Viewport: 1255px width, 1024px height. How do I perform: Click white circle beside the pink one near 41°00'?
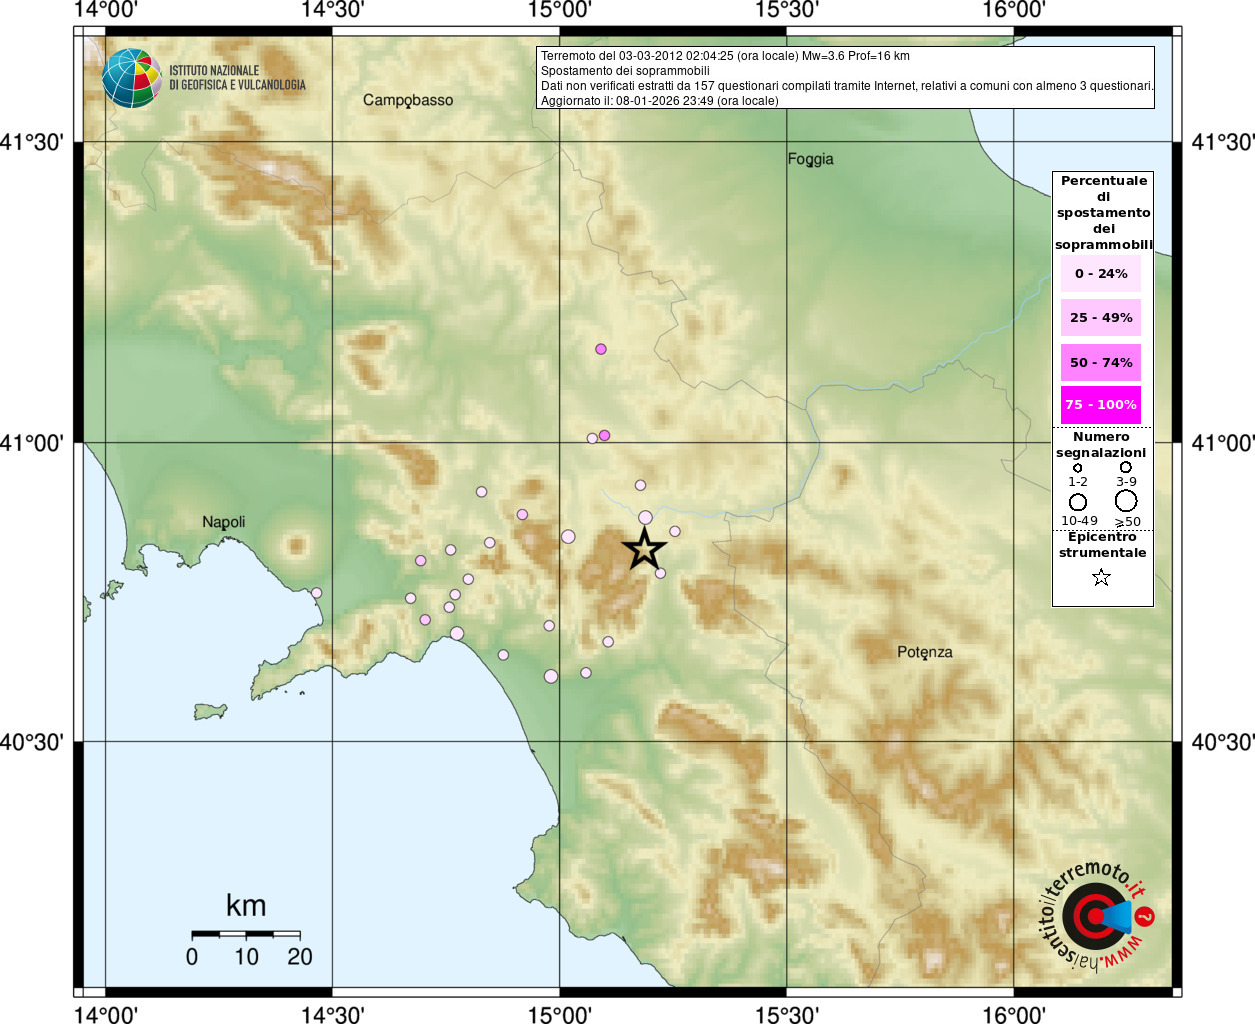coord(592,438)
